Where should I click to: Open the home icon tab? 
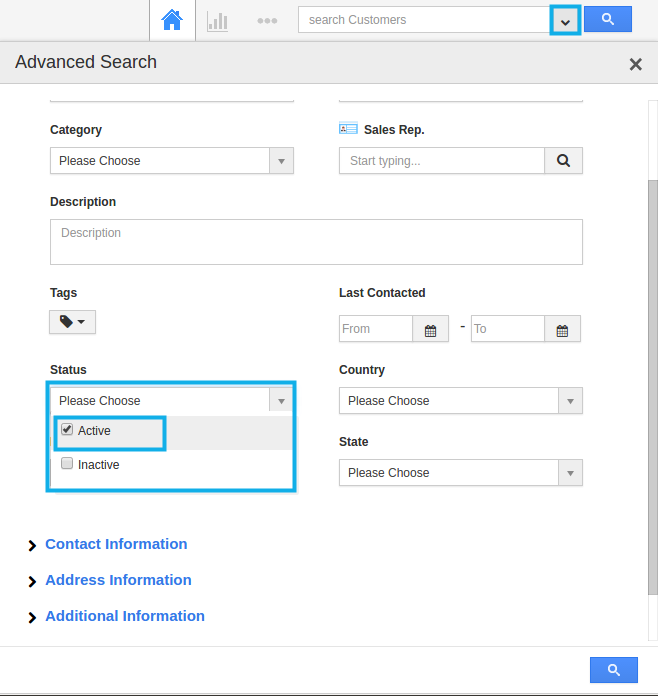172,20
